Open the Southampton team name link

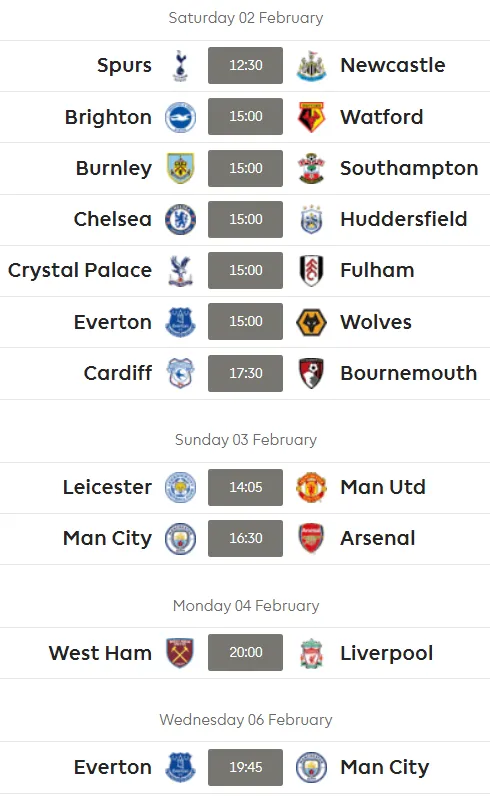click(409, 169)
